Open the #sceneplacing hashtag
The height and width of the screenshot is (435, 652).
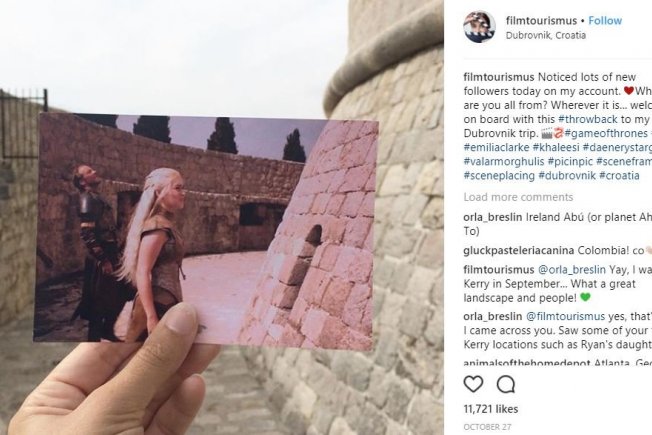(499, 175)
